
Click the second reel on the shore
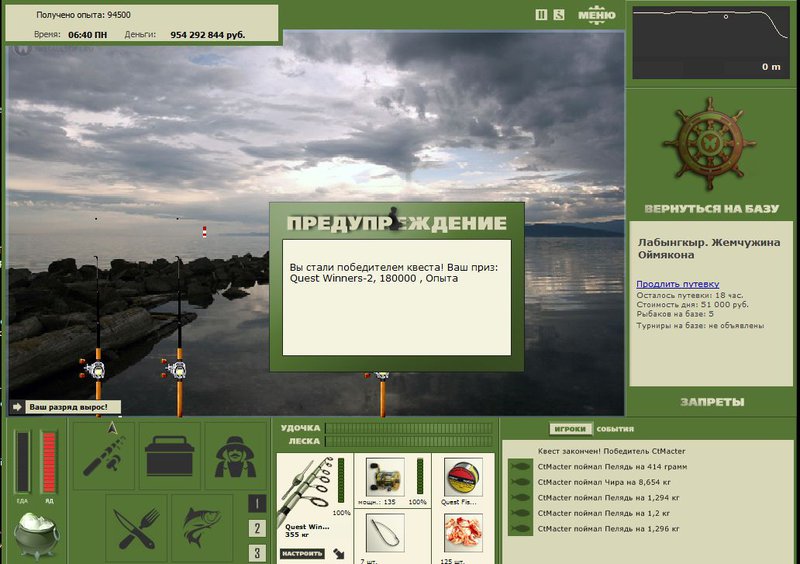(x=176, y=369)
